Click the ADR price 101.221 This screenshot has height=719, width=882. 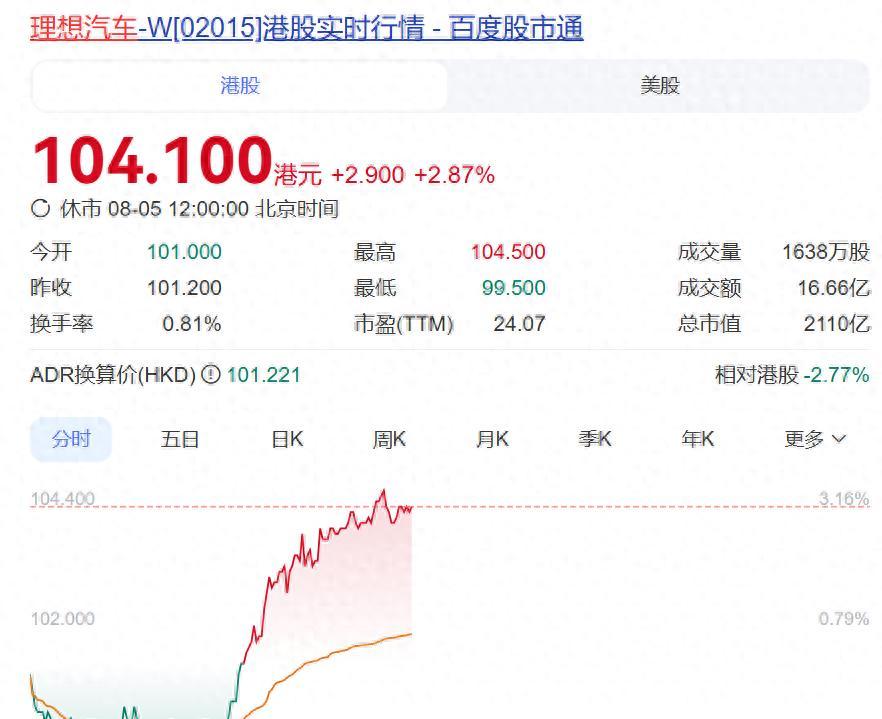tap(264, 375)
